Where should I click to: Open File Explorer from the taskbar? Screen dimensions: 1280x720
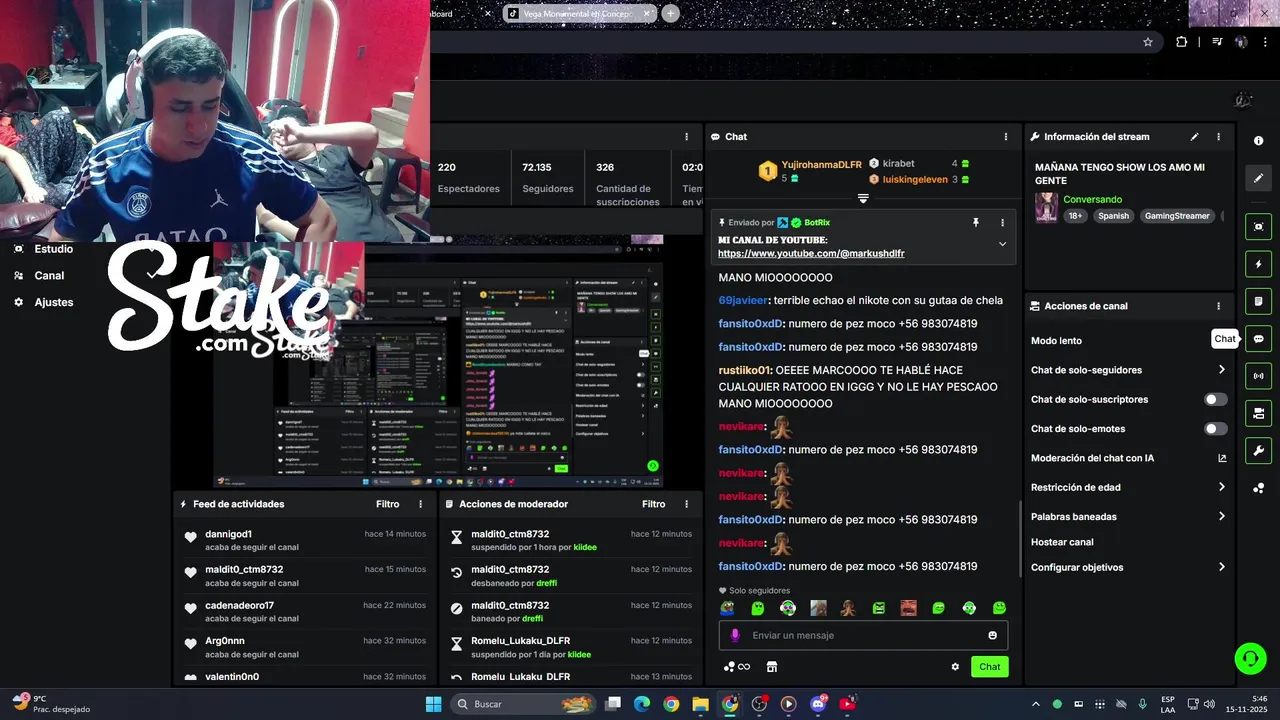tap(700, 704)
